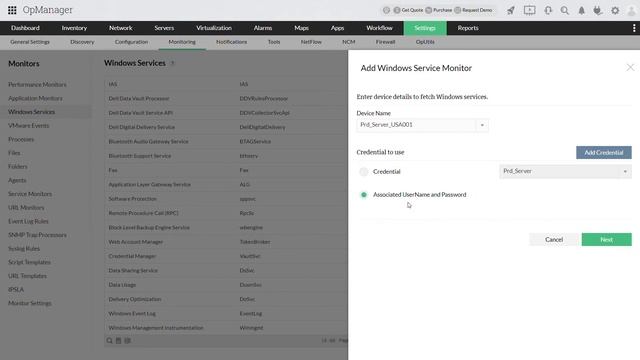This screenshot has height=360, width=640.
Task: Open SNMP Trap Processors in sidebar
Action: [37, 235]
